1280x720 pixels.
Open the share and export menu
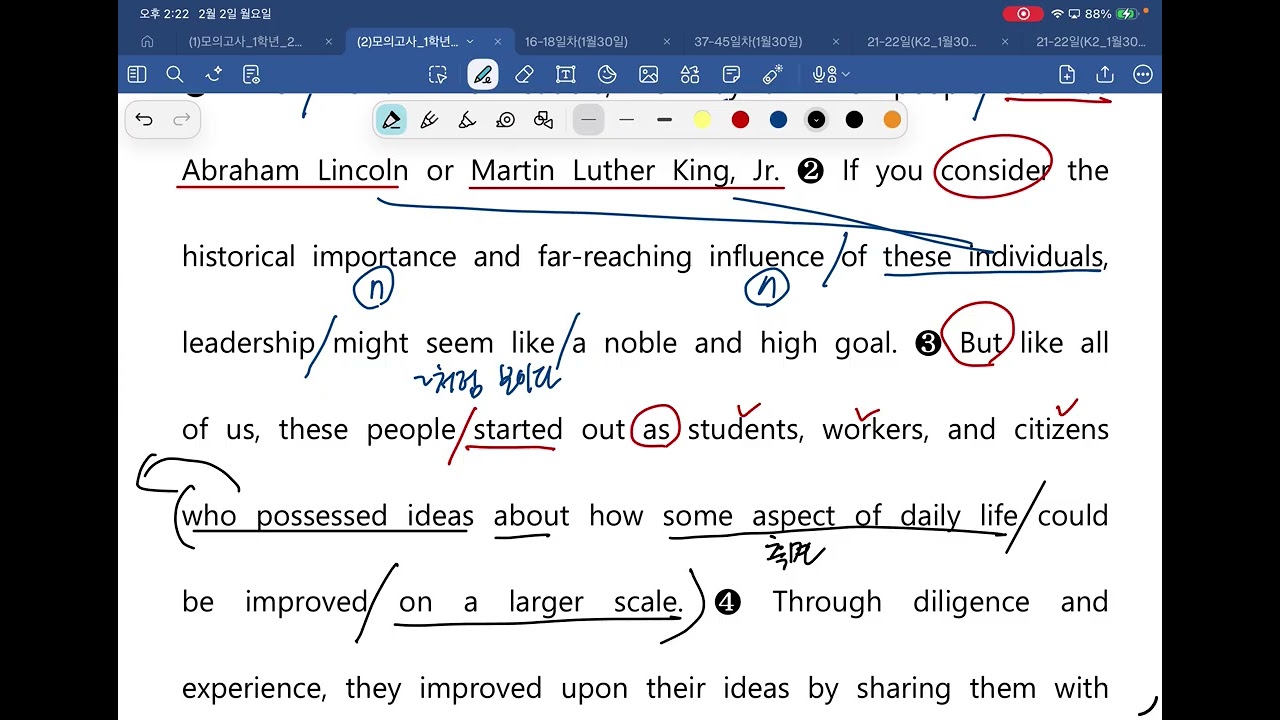pos(1105,75)
